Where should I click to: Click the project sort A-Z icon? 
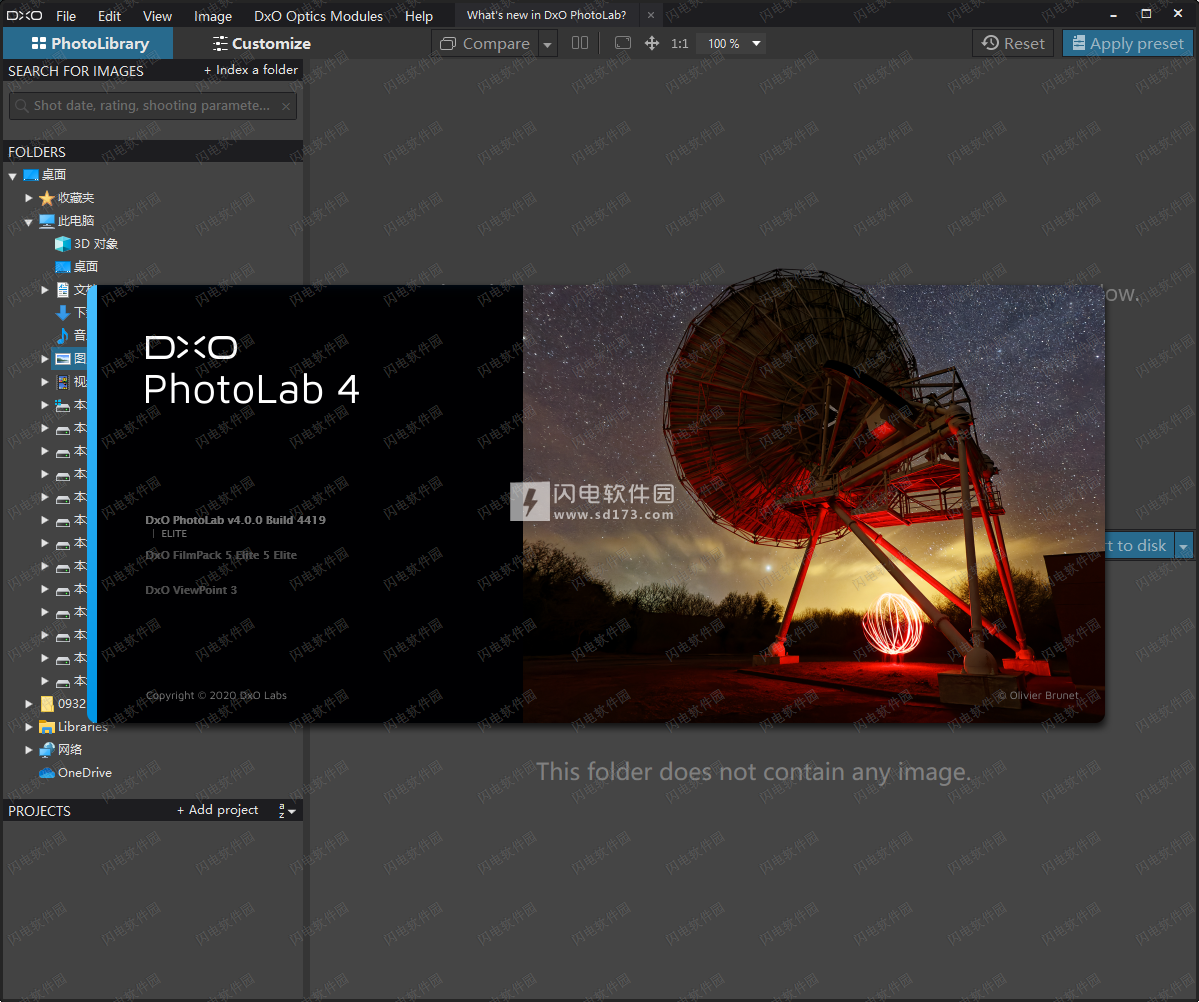click(287, 811)
